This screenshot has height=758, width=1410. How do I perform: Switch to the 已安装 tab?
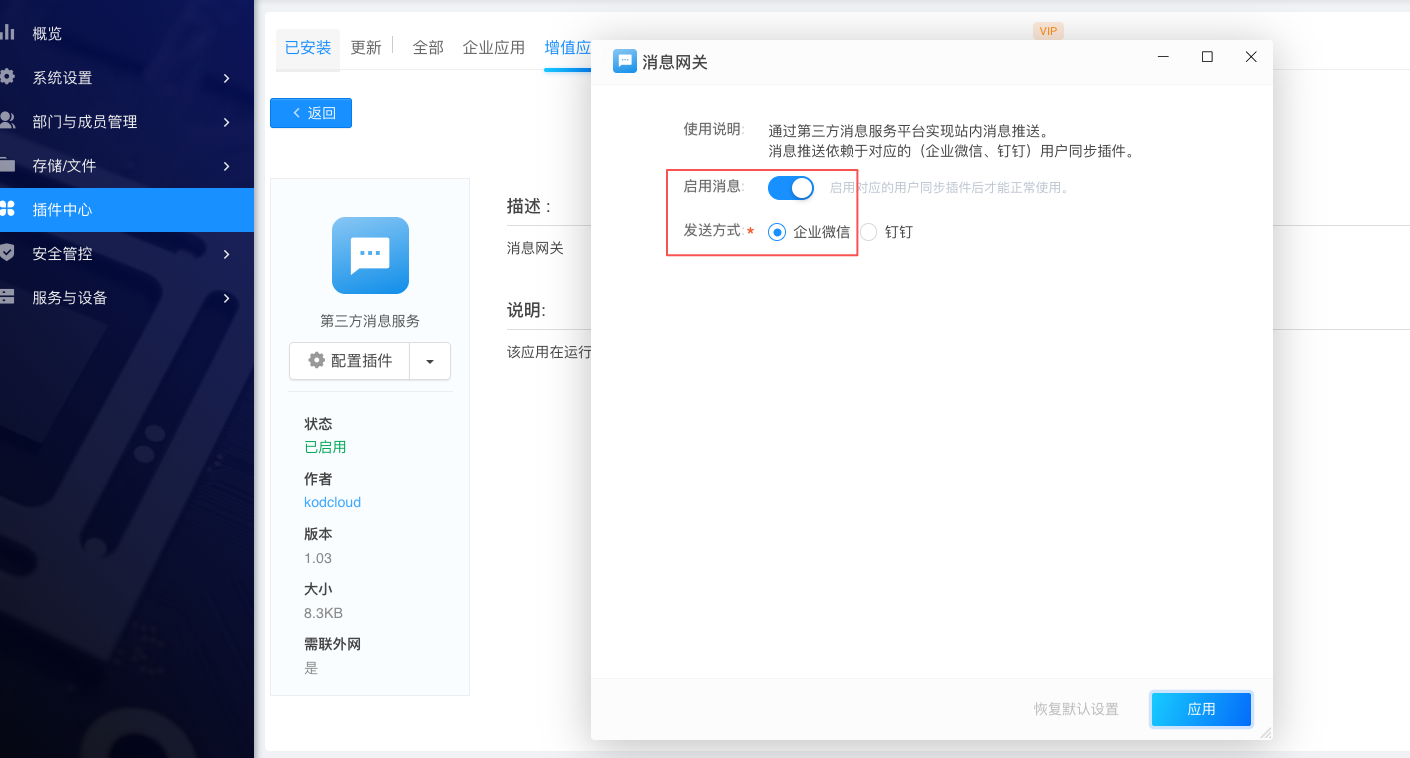(307, 46)
